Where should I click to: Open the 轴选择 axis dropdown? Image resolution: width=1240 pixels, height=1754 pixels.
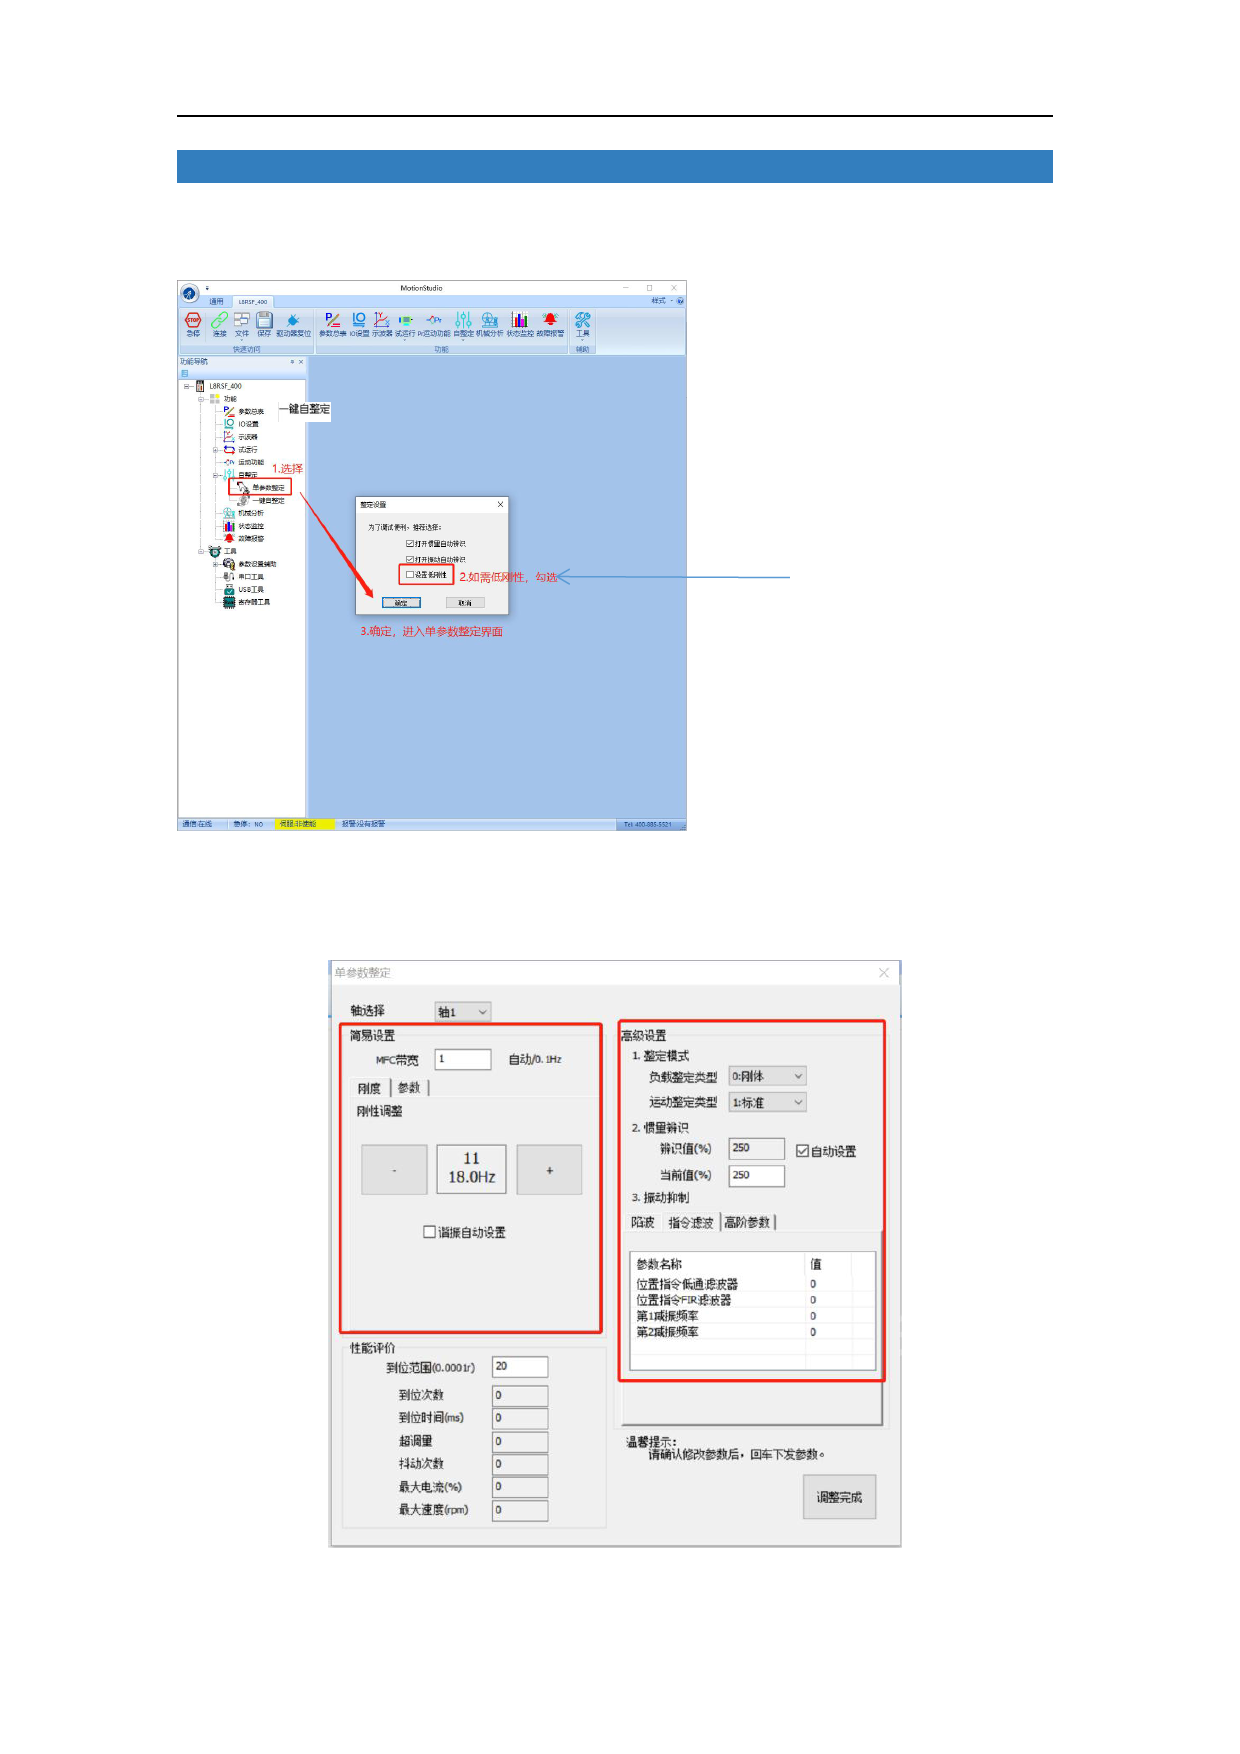(x=463, y=1012)
